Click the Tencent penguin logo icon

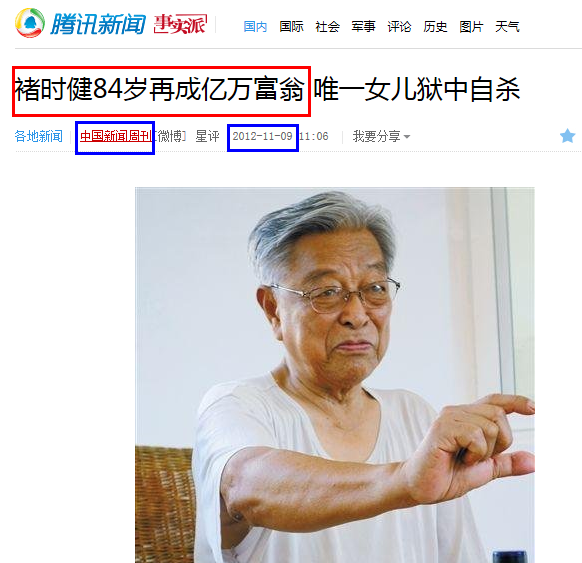[x=30, y=23]
